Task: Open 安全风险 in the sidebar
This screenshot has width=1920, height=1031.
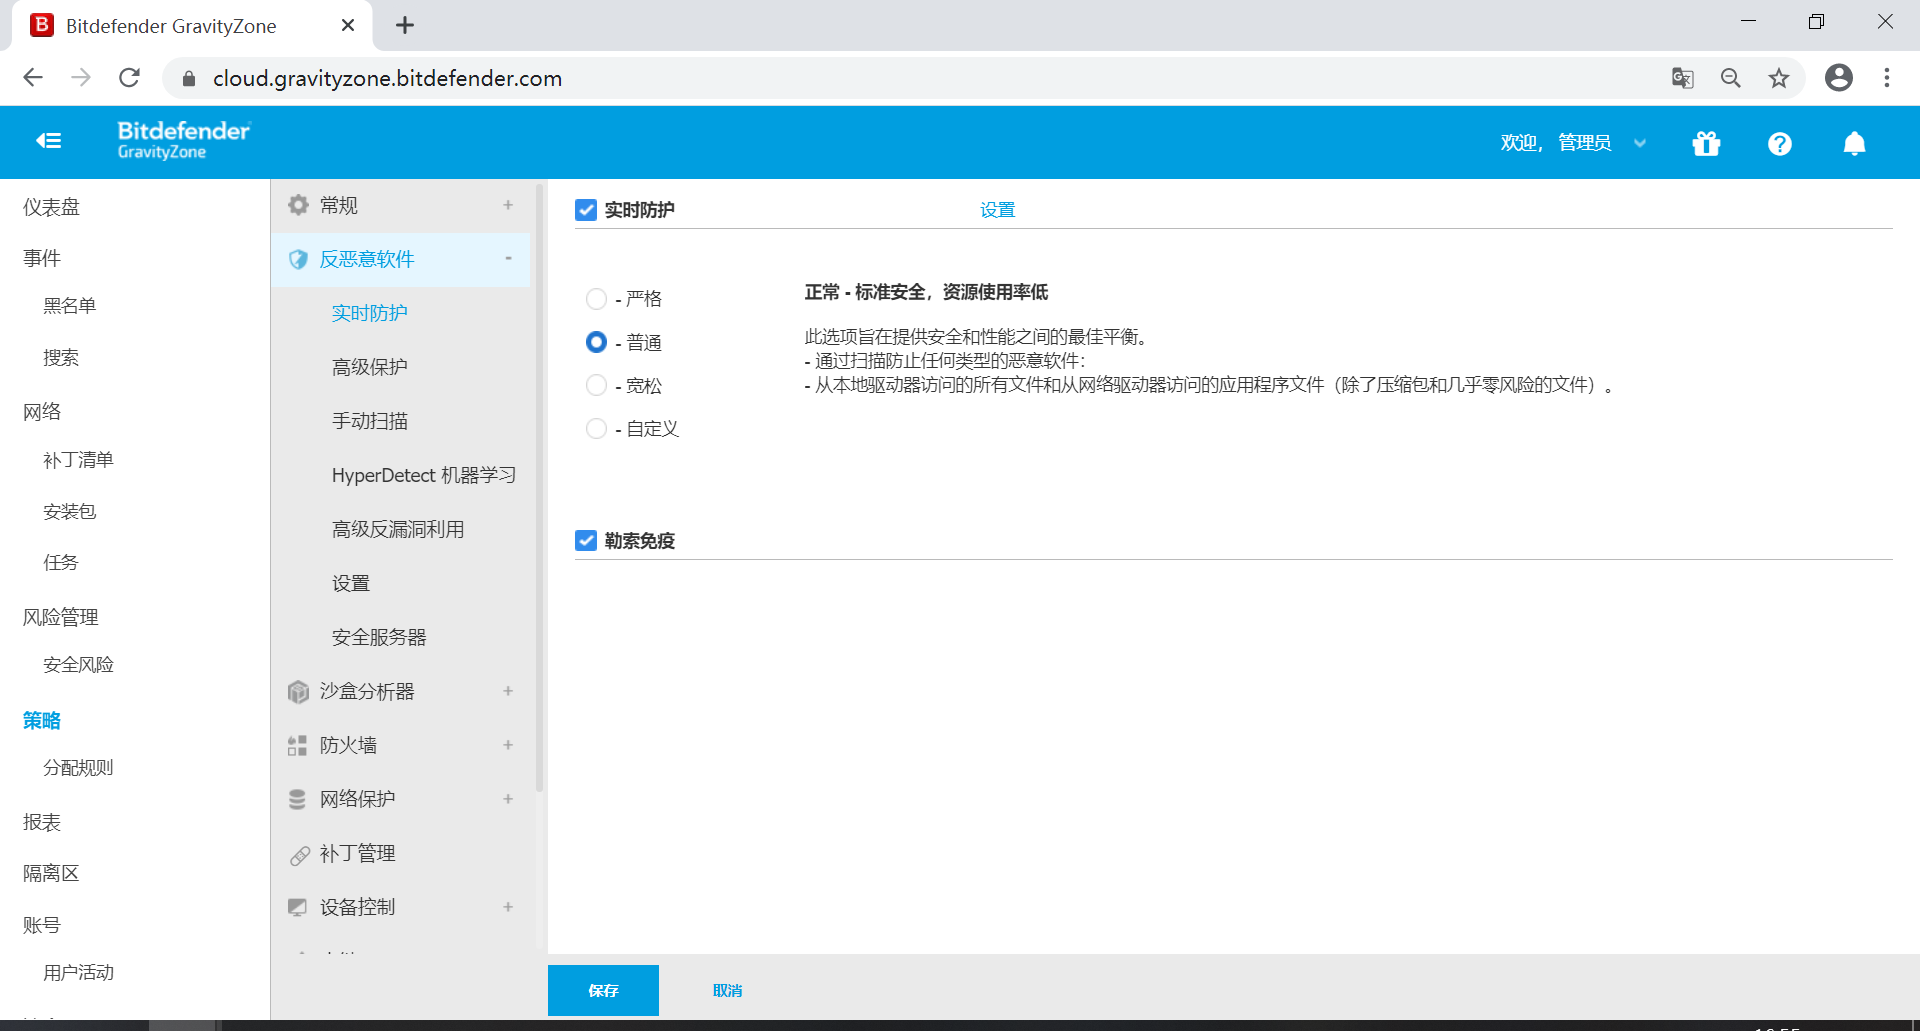Action: tap(78, 665)
